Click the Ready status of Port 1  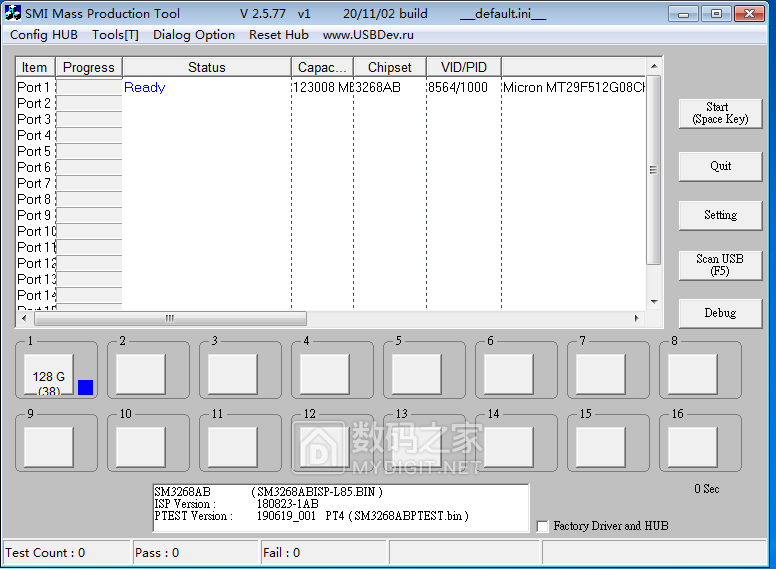click(x=145, y=88)
